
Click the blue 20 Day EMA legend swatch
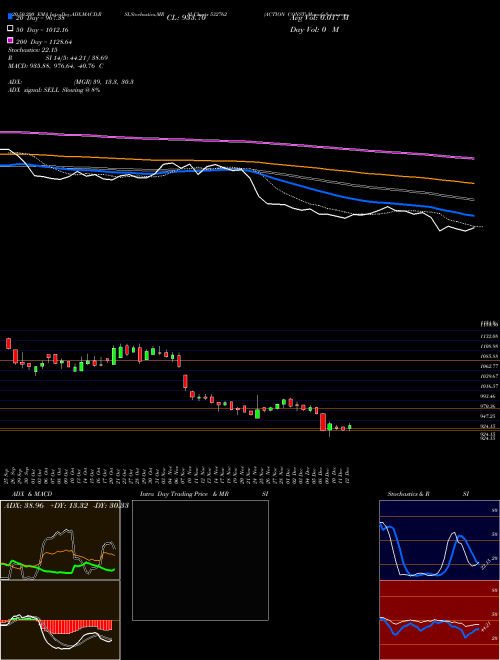click(x=11, y=16)
